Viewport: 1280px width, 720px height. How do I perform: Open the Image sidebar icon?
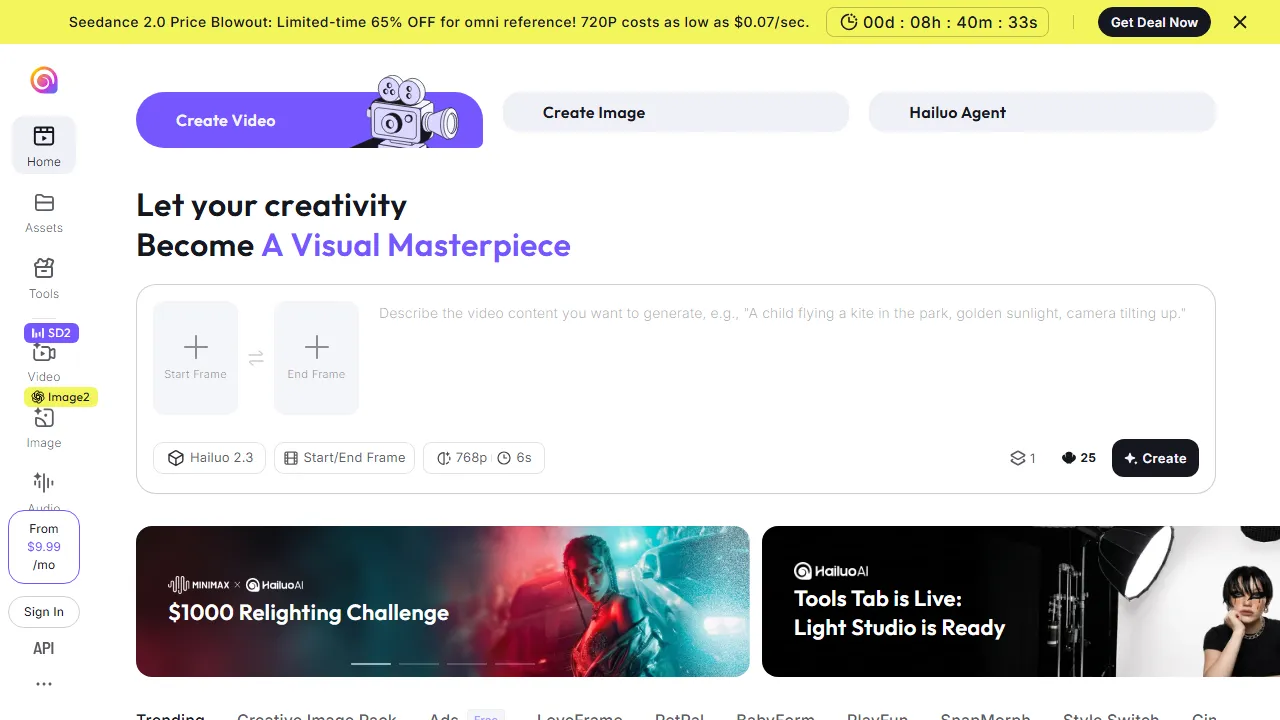pos(44,418)
